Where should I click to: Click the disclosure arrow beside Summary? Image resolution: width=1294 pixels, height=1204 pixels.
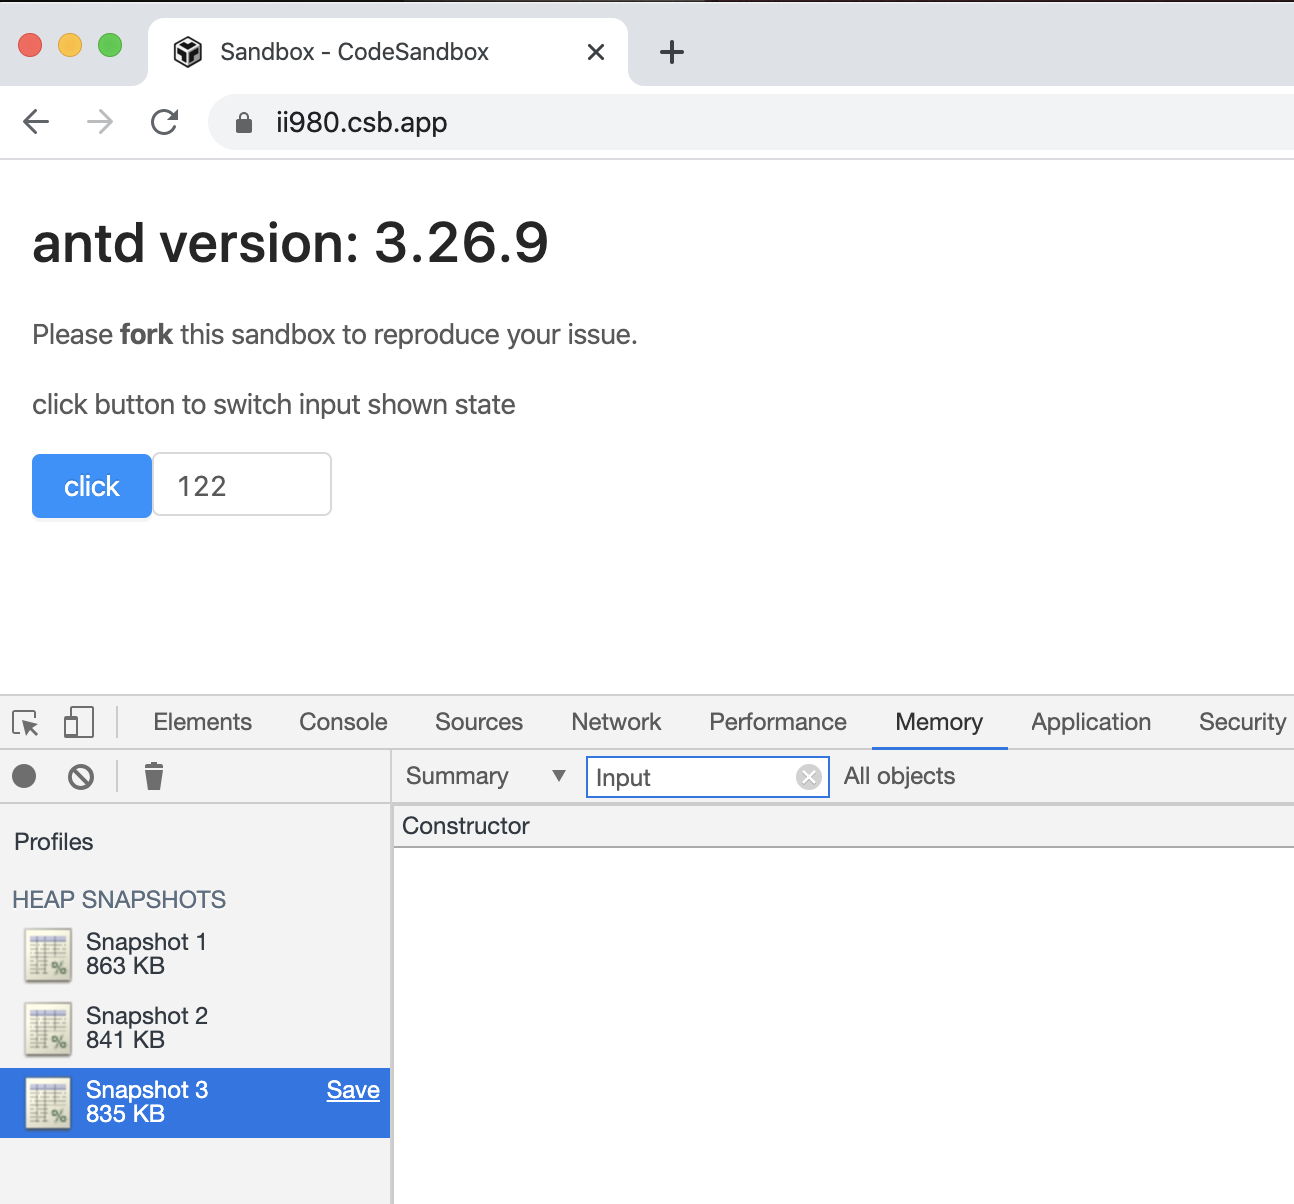[x=558, y=776]
